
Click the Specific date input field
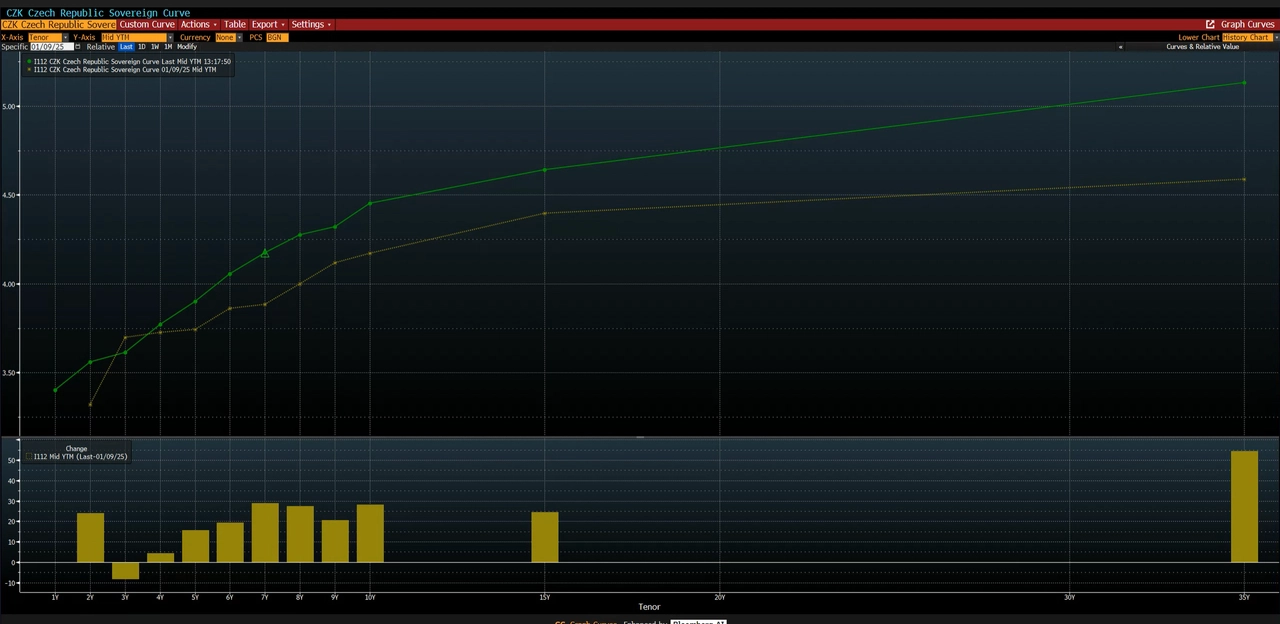point(51,47)
